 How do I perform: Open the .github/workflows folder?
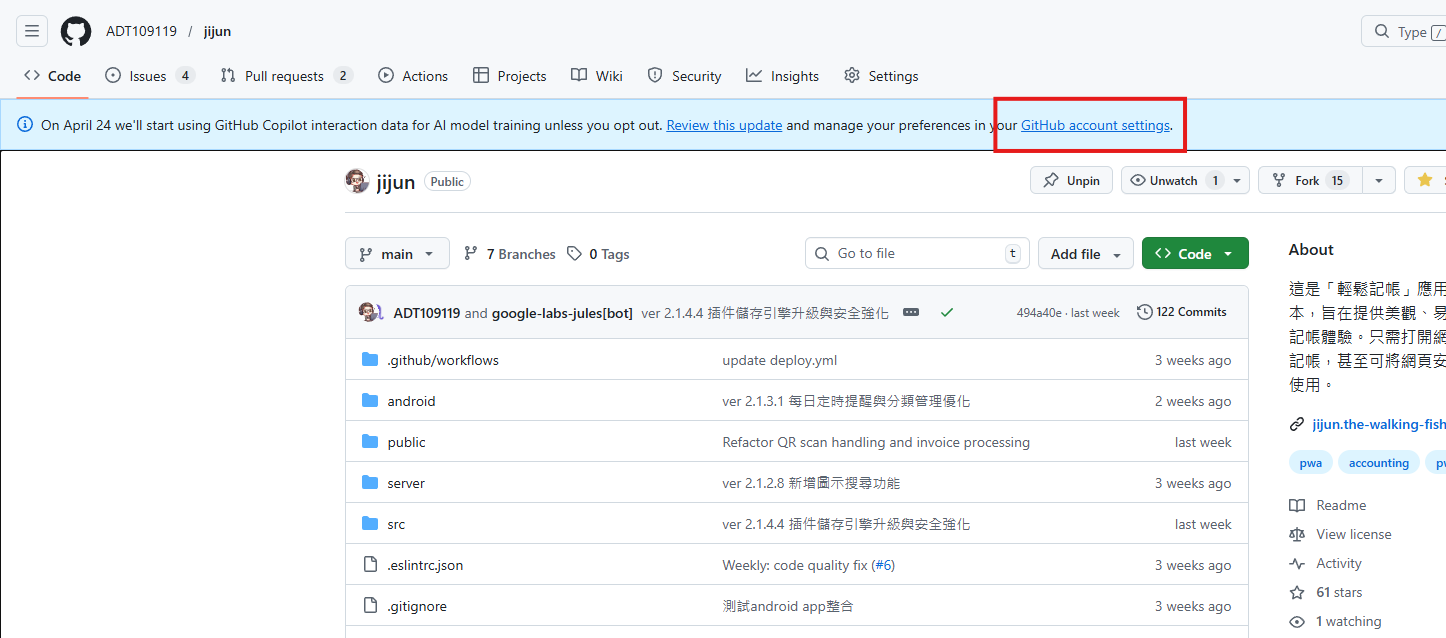pyautogui.click(x=443, y=360)
